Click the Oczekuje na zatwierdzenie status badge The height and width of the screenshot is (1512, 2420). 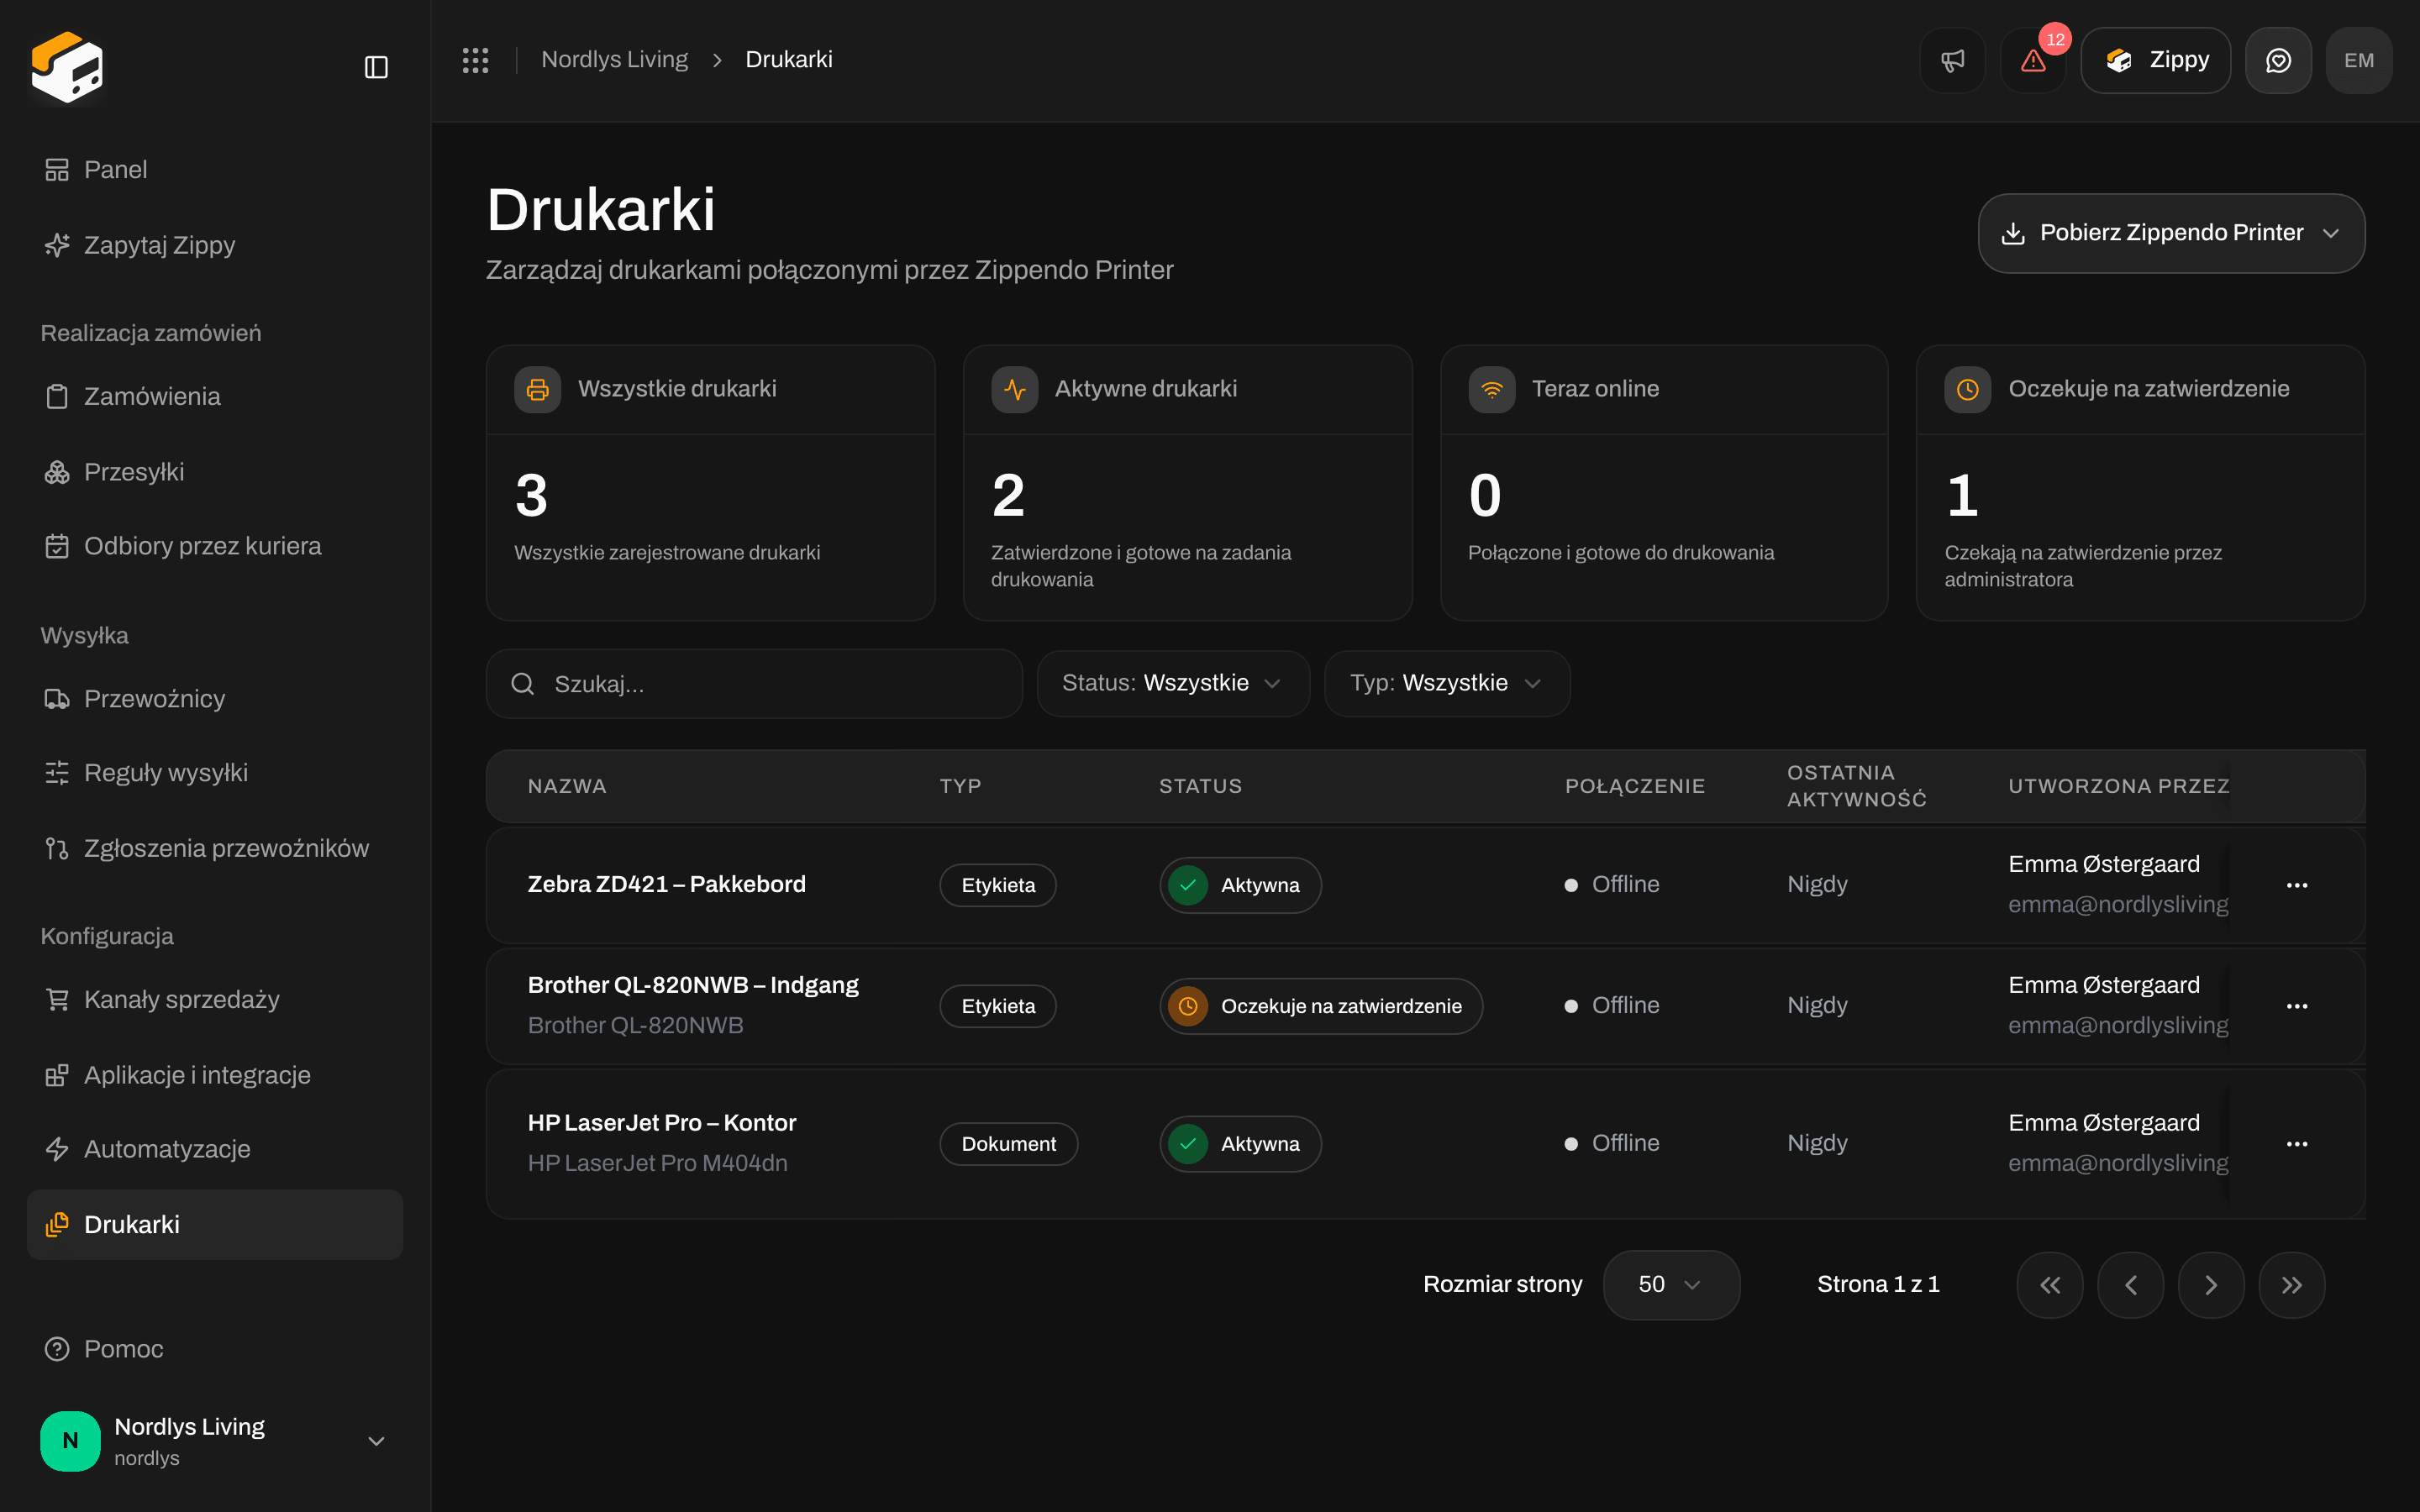[1321, 1006]
